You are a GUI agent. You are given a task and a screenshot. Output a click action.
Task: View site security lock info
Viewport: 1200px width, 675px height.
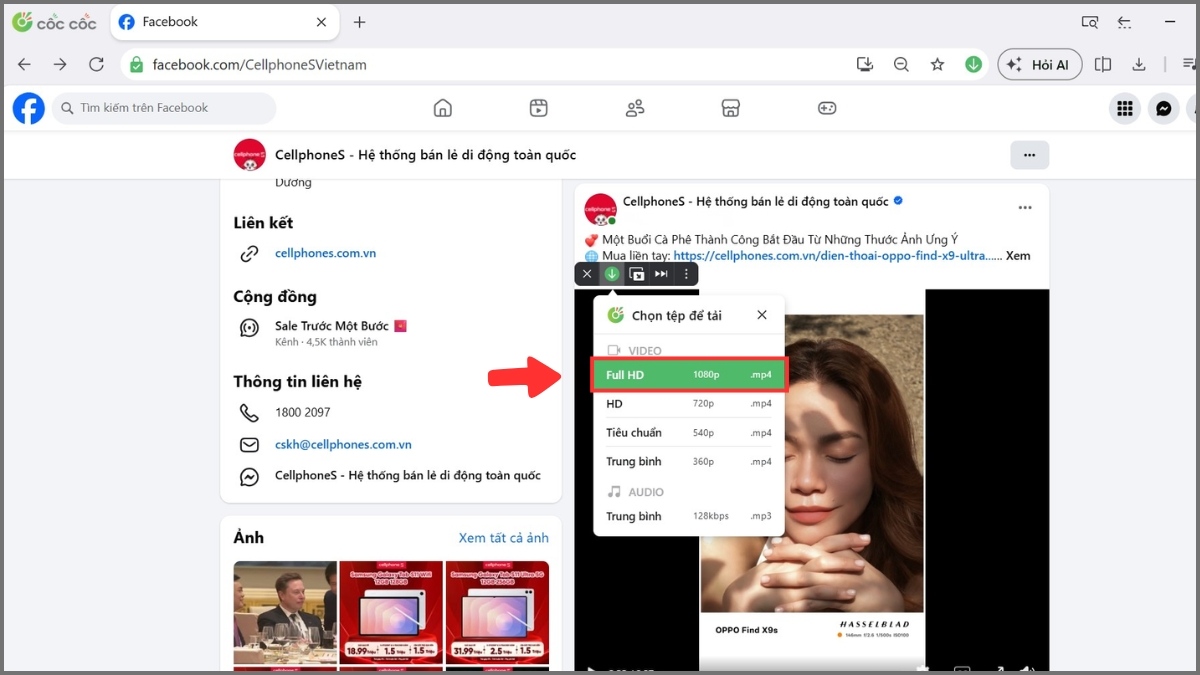coord(137,64)
